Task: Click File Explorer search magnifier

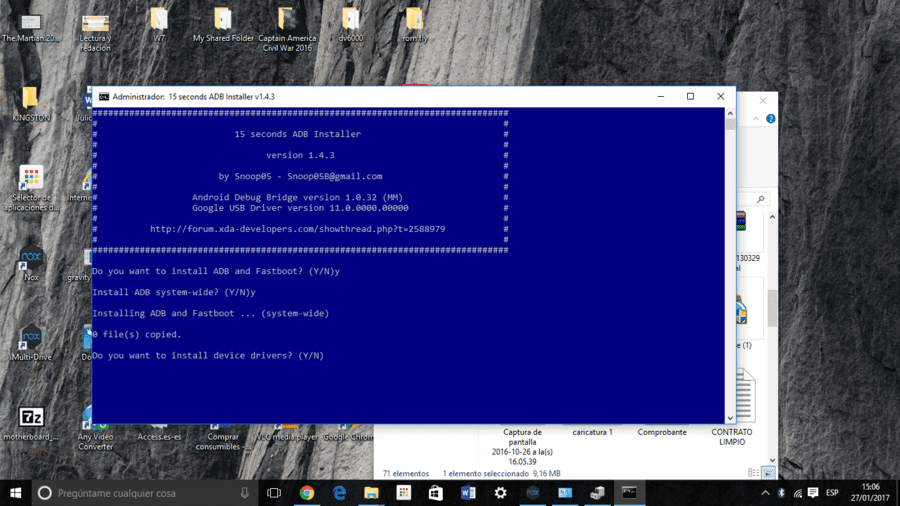Action: [761, 199]
